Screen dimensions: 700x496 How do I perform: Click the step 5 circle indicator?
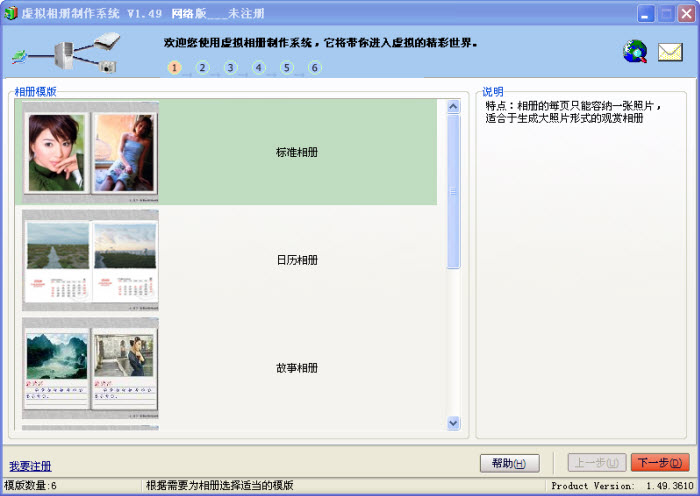287,68
